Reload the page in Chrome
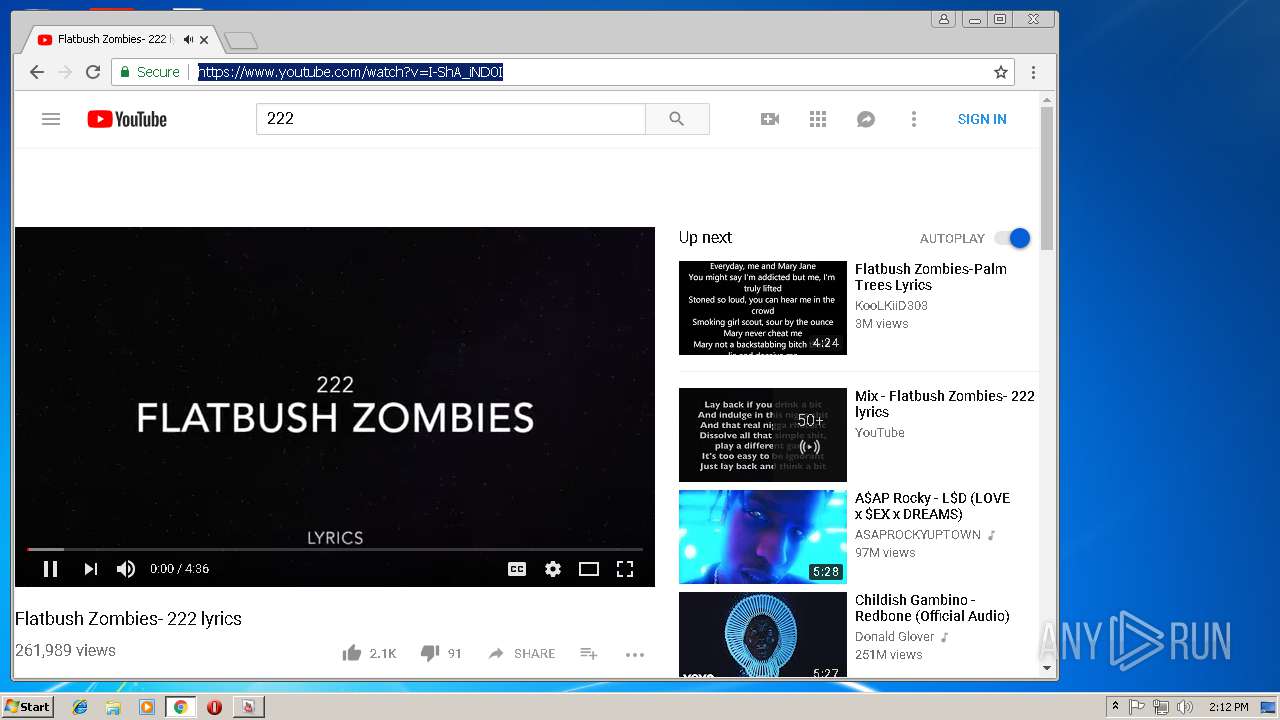Image resolution: width=1280 pixels, height=720 pixels. (x=93, y=72)
